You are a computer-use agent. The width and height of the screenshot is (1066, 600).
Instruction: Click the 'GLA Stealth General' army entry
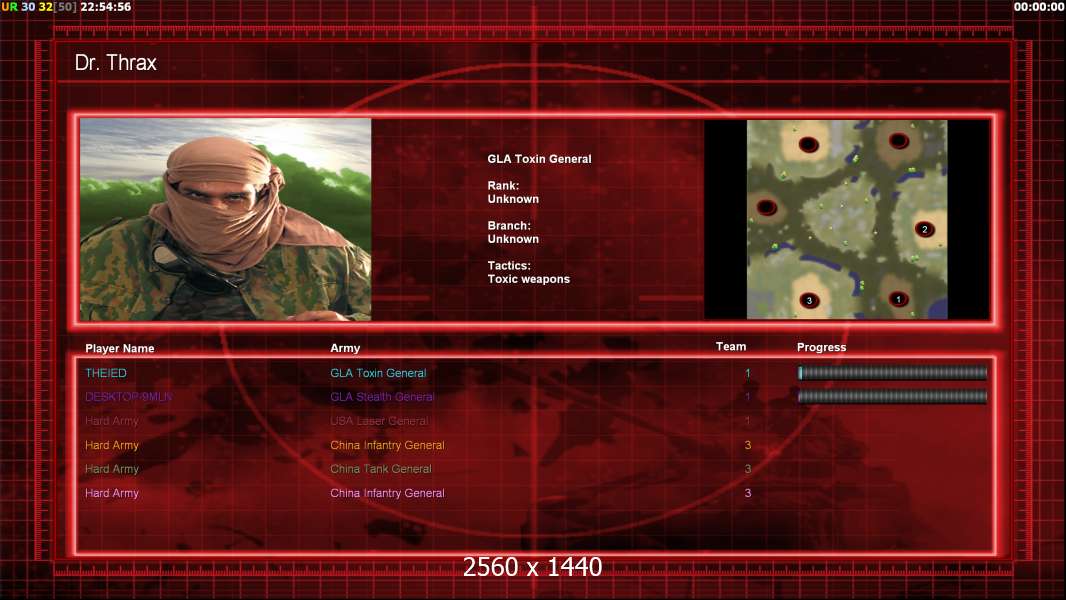click(x=382, y=397)
